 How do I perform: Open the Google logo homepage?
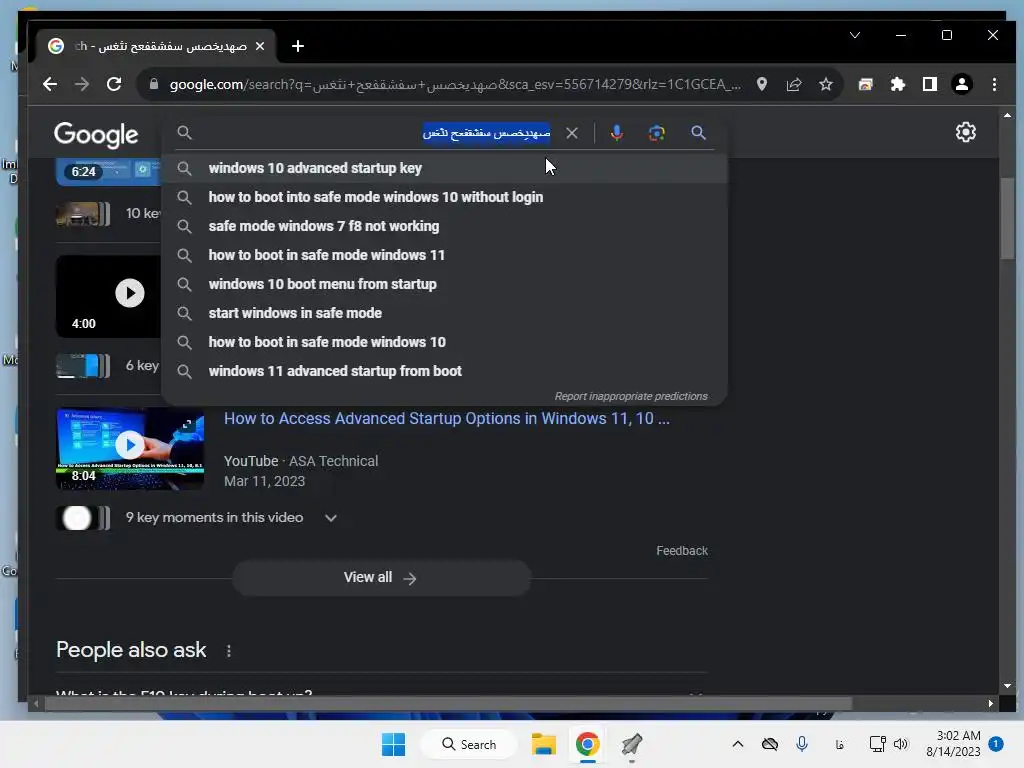coord(96,135)
